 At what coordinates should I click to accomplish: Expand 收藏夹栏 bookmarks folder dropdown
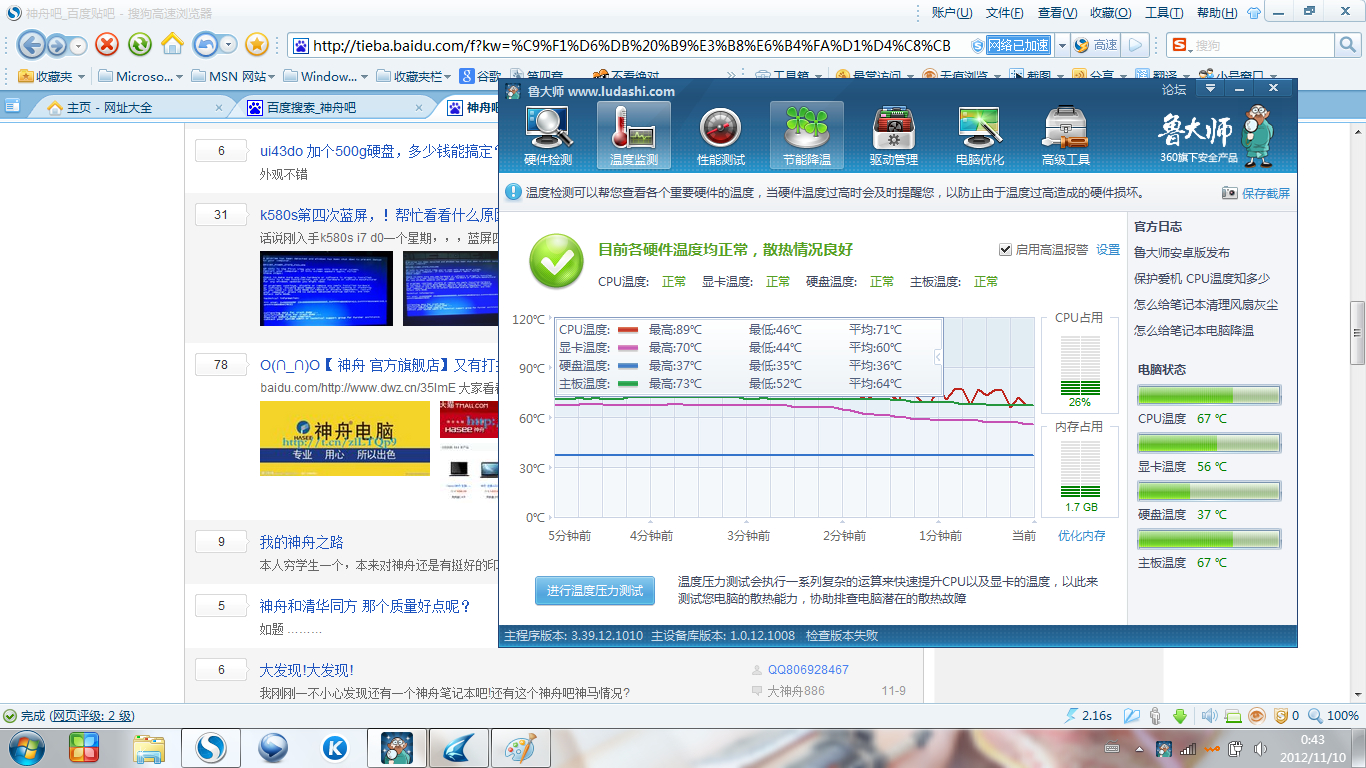(x=449, y=77)
